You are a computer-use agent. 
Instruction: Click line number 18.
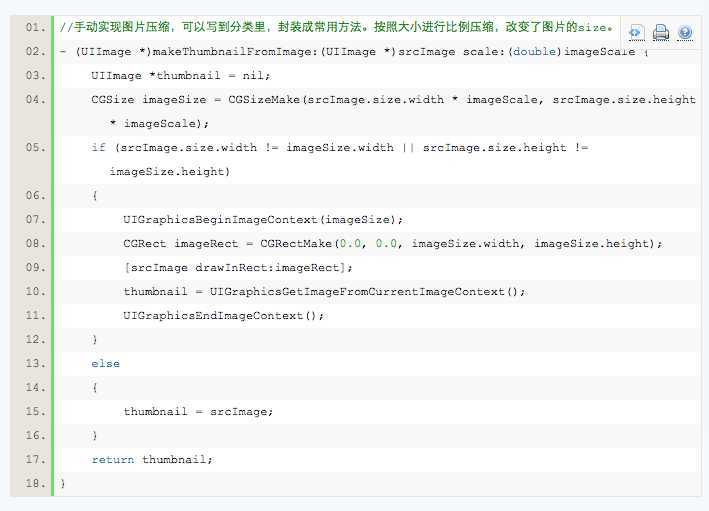(x=35, y=483)
